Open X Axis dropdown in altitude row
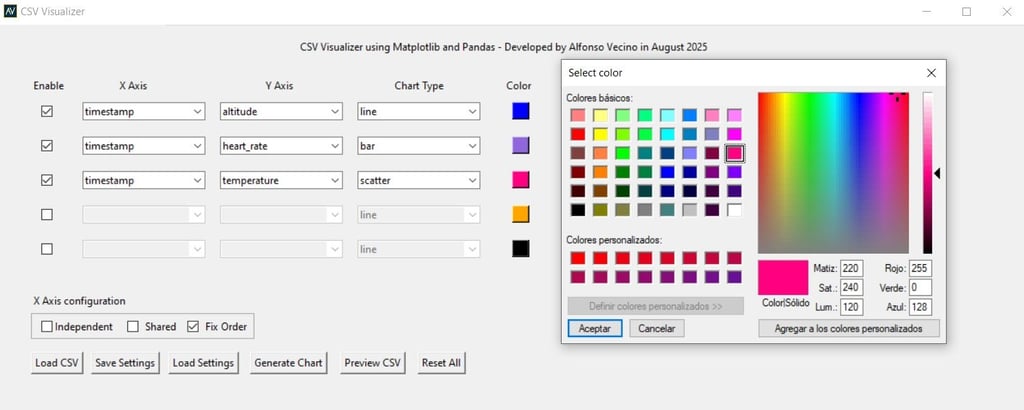Viewport: 1024px width, 410px height. [144, 112]
